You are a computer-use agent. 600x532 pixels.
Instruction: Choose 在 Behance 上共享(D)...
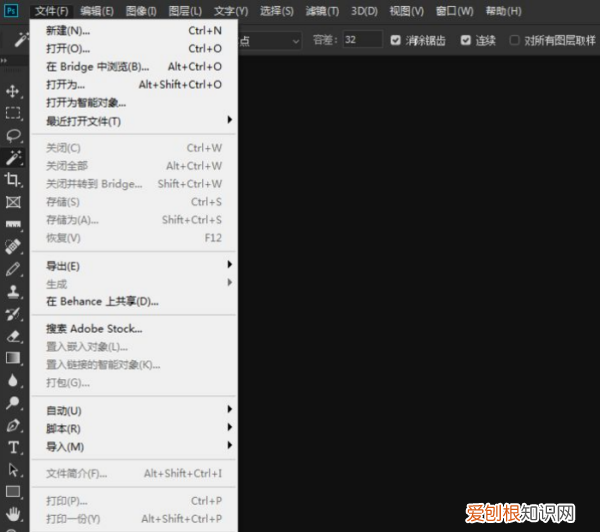tap(134, 302)
